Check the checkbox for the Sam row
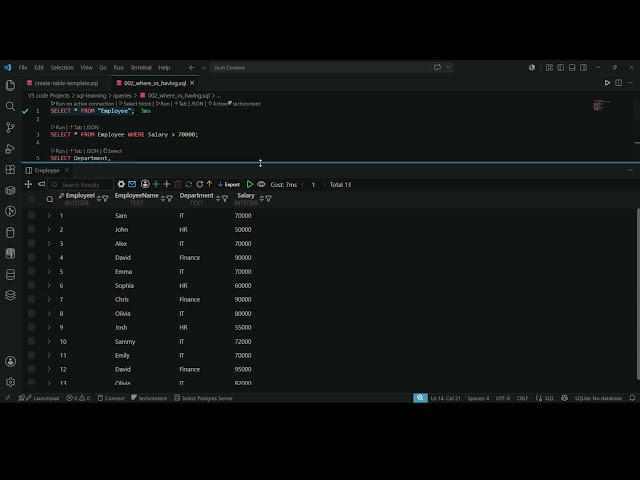Viewport: 640px width, 480px height. point(31,215)
